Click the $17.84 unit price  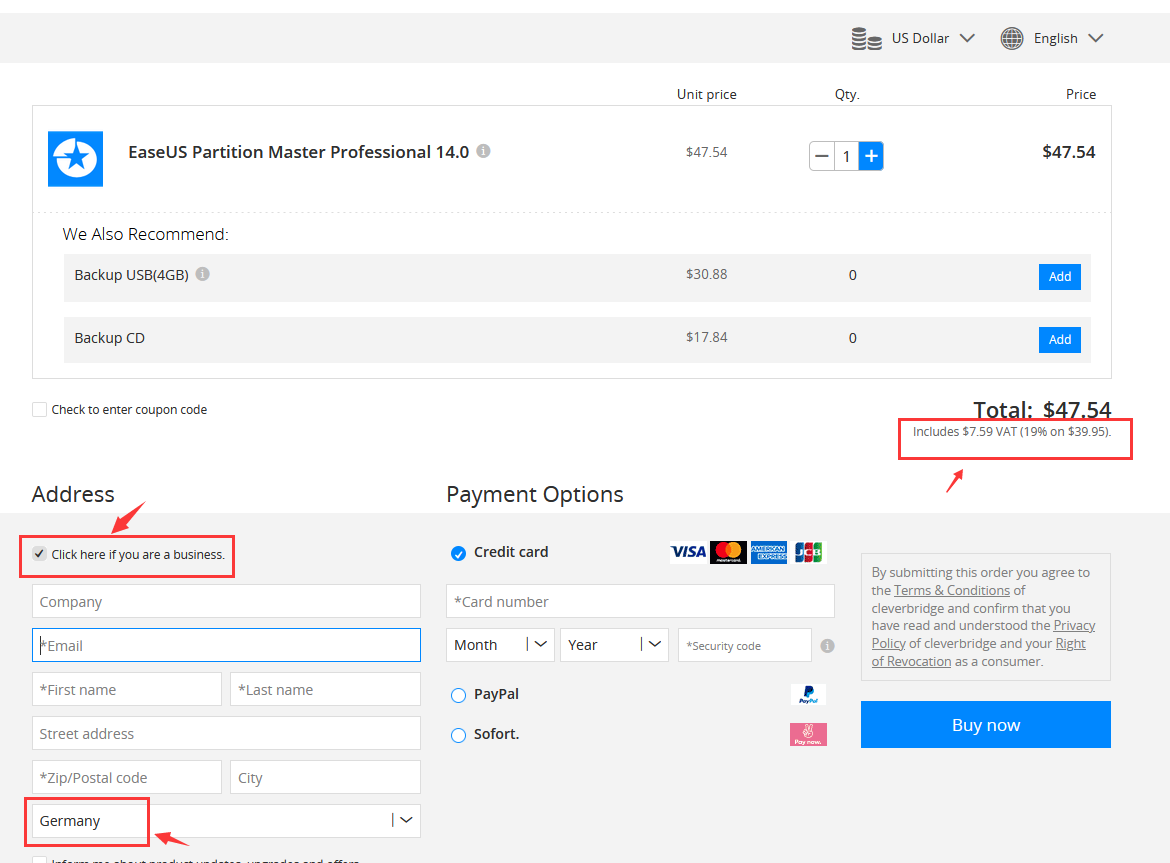click(x=706, y=337)
